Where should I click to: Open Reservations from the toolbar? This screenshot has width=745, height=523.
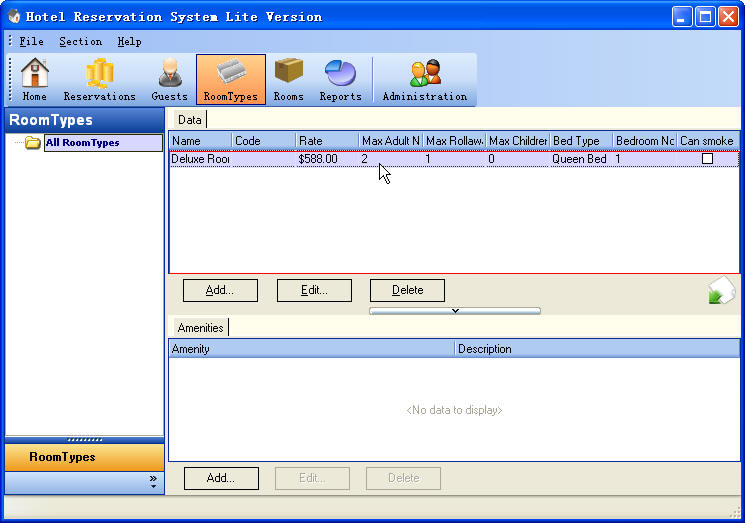coord(99,80)
